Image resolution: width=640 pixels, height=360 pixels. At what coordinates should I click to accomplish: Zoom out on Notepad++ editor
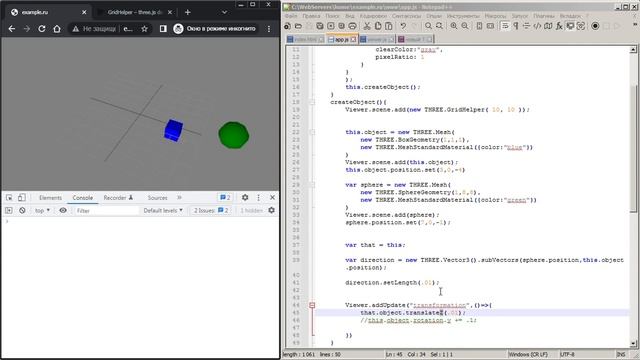pyautogui.click(x=465, y=26)
